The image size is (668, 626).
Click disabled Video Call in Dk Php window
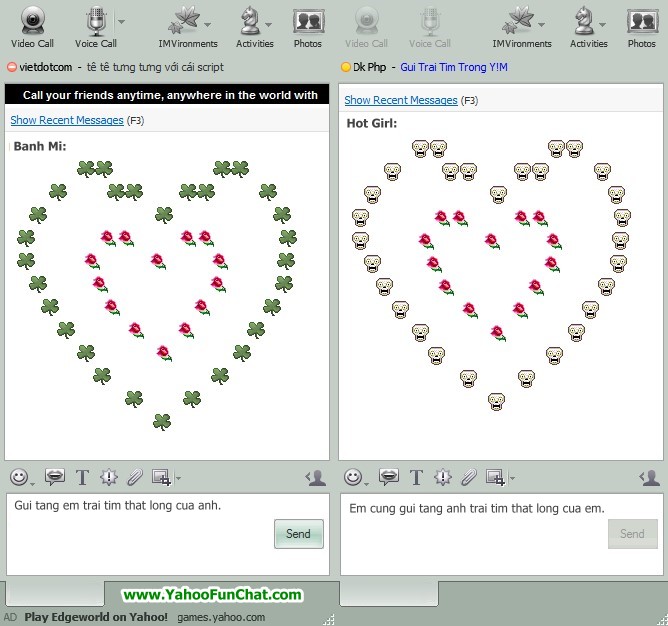coord(366,26)
